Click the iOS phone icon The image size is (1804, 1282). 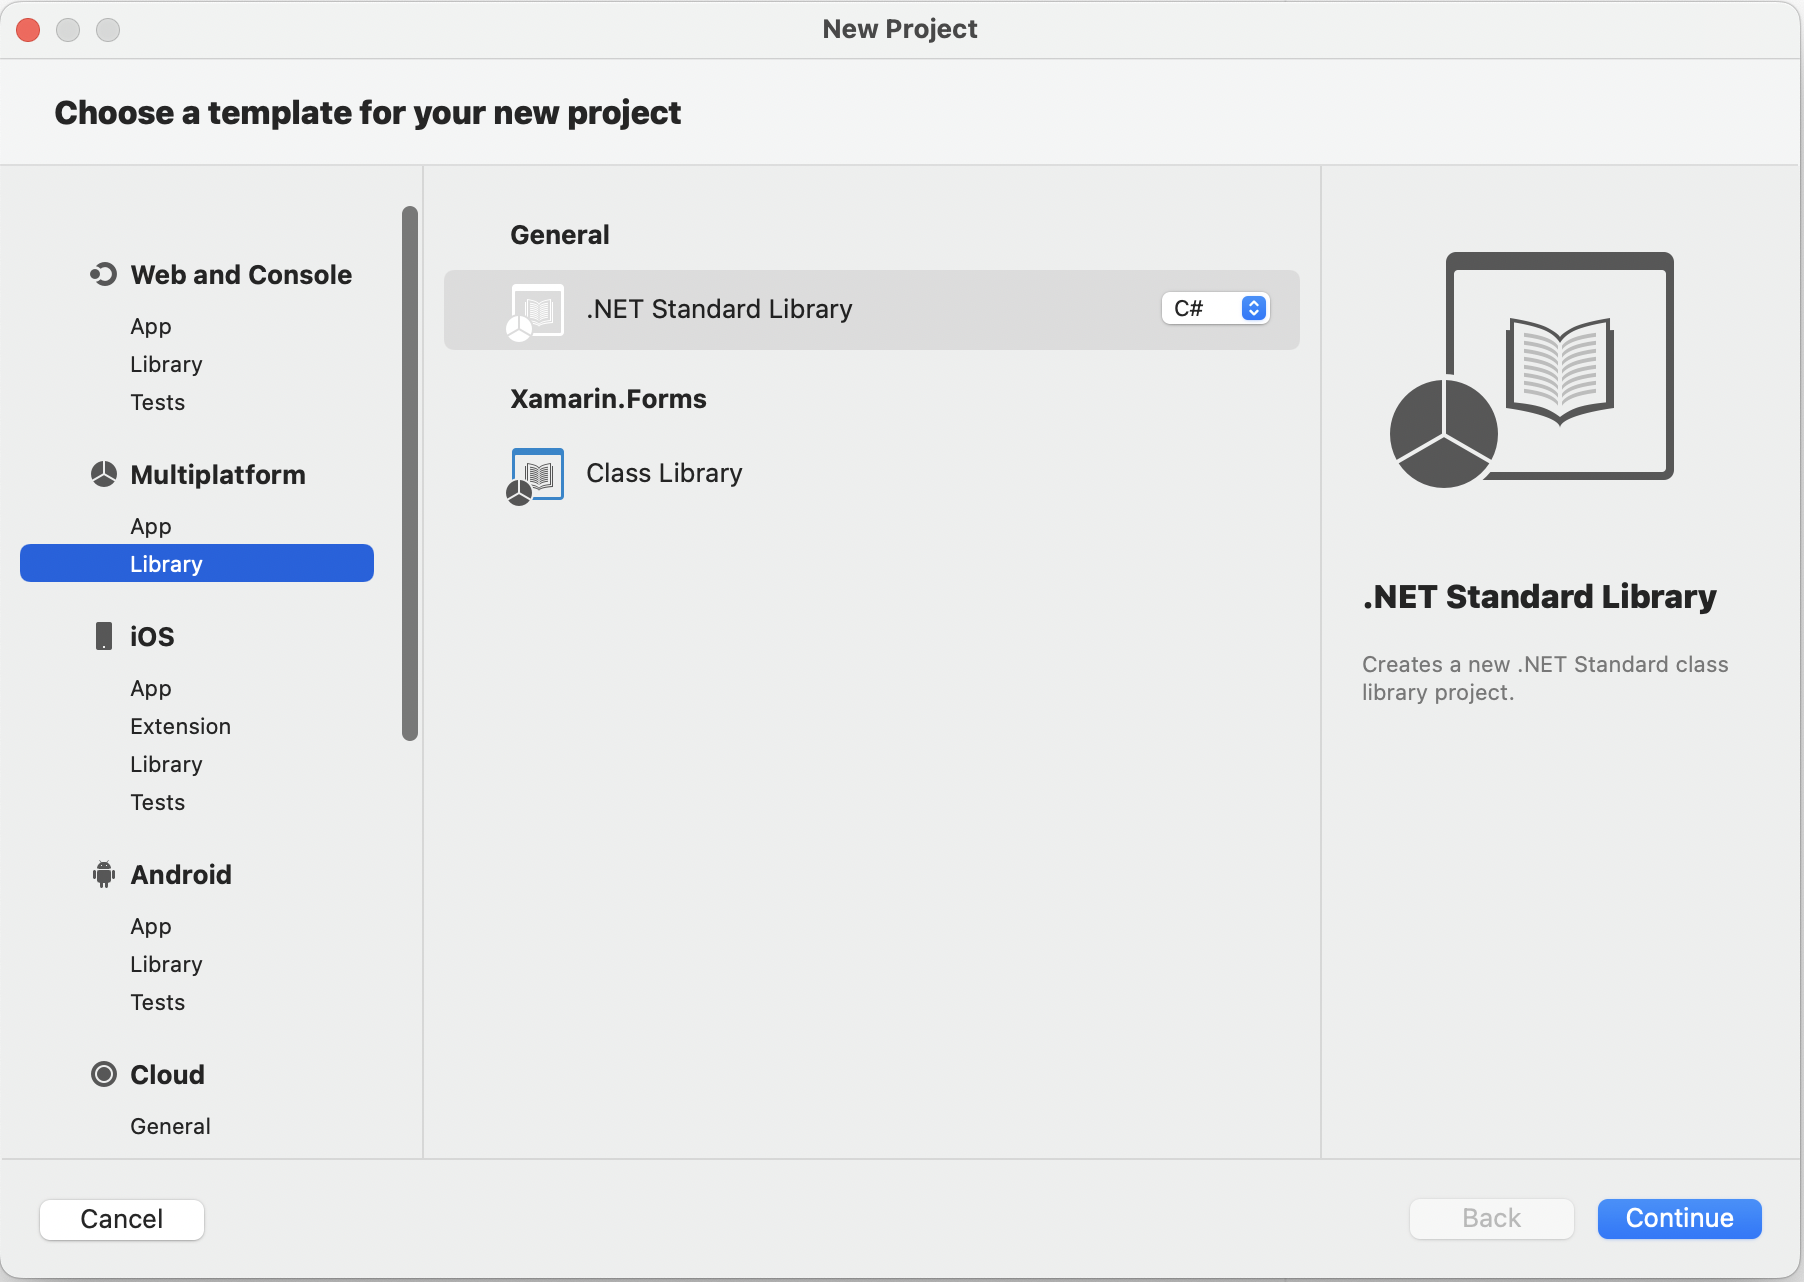click(x=104, y=636)
